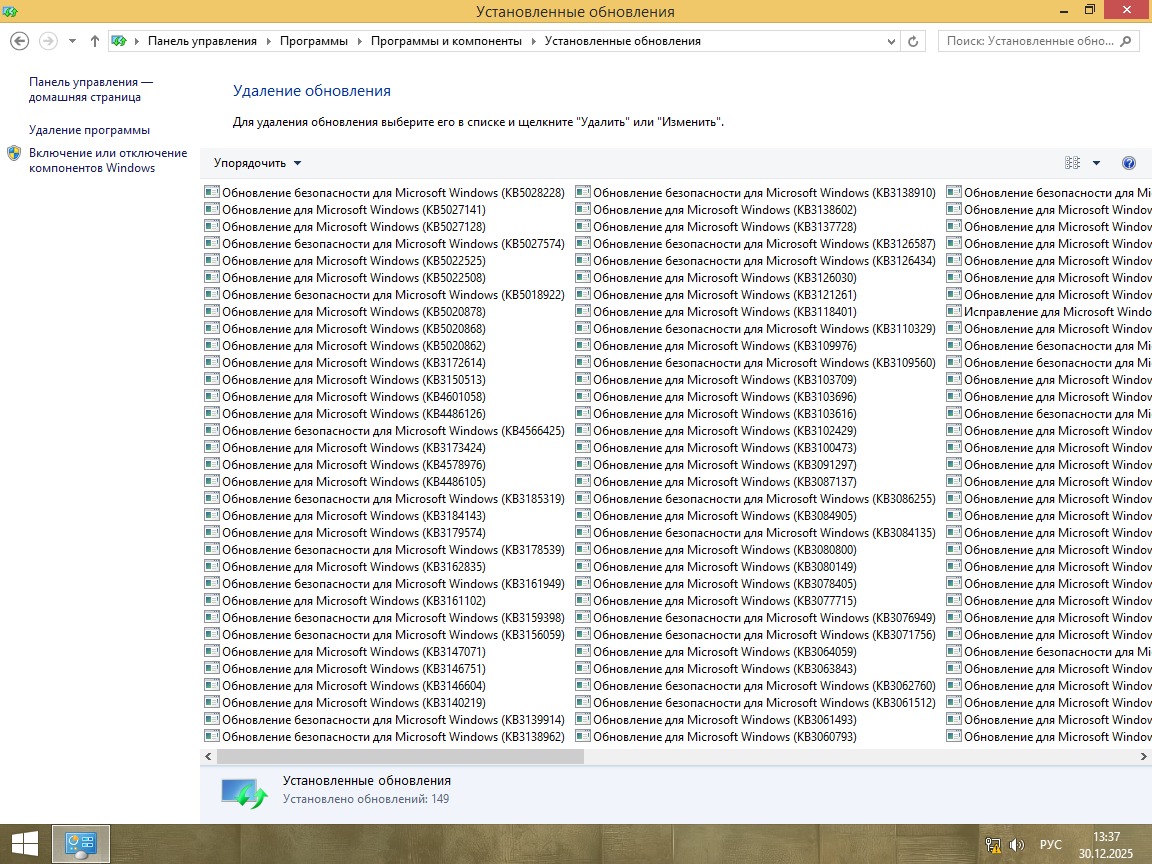Click the Control Panel taskbar icon
Image resolution: width=1152 pixels, height=864 pixels.
80,844
